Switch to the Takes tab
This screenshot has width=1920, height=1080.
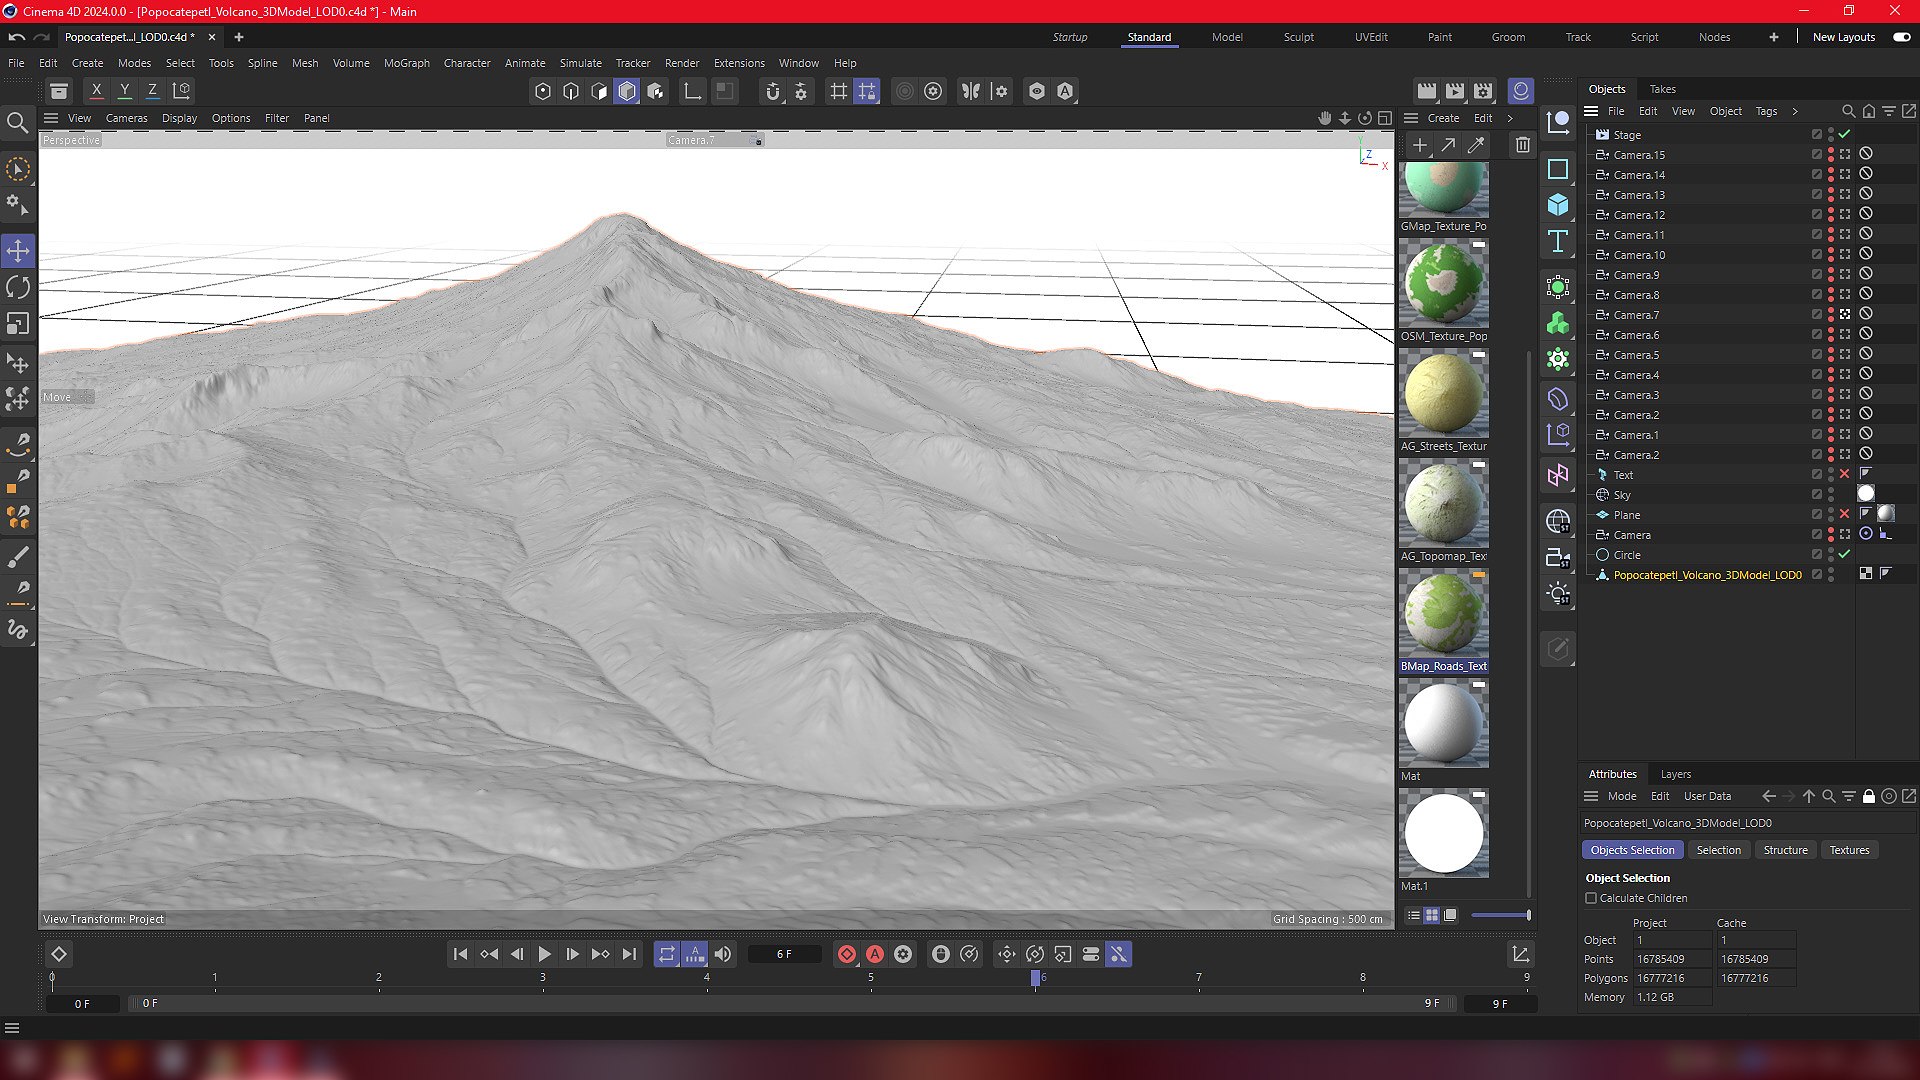(x=1662, y=89)
